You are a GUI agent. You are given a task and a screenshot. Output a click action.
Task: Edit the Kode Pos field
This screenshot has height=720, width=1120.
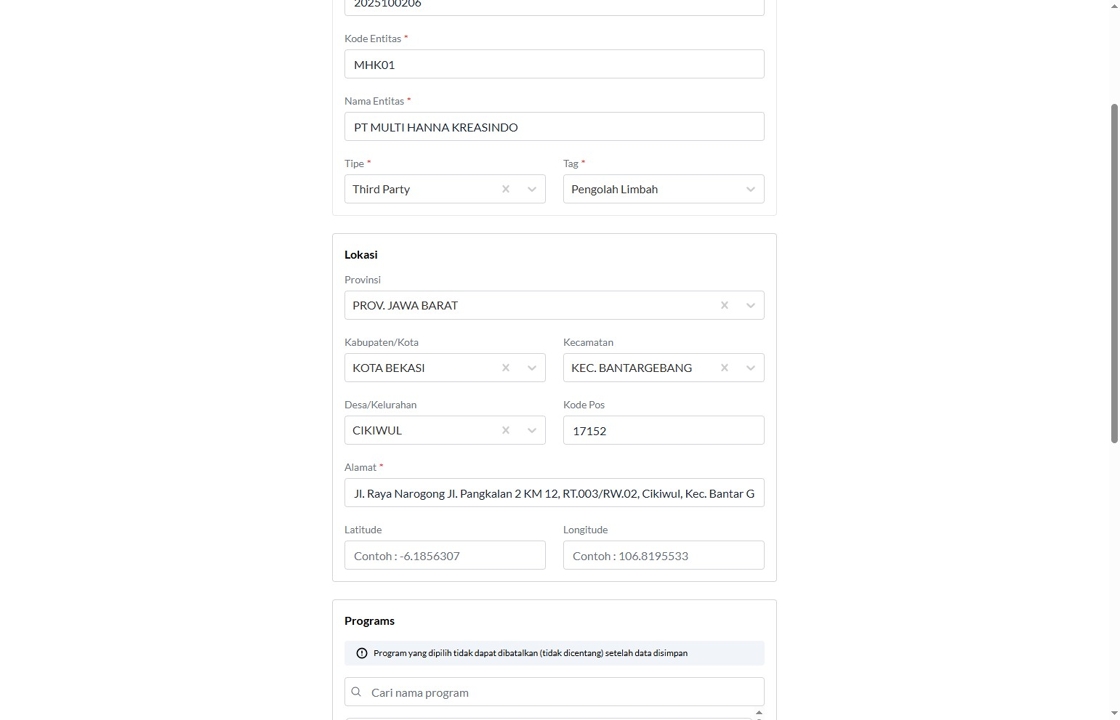[663, 431]
